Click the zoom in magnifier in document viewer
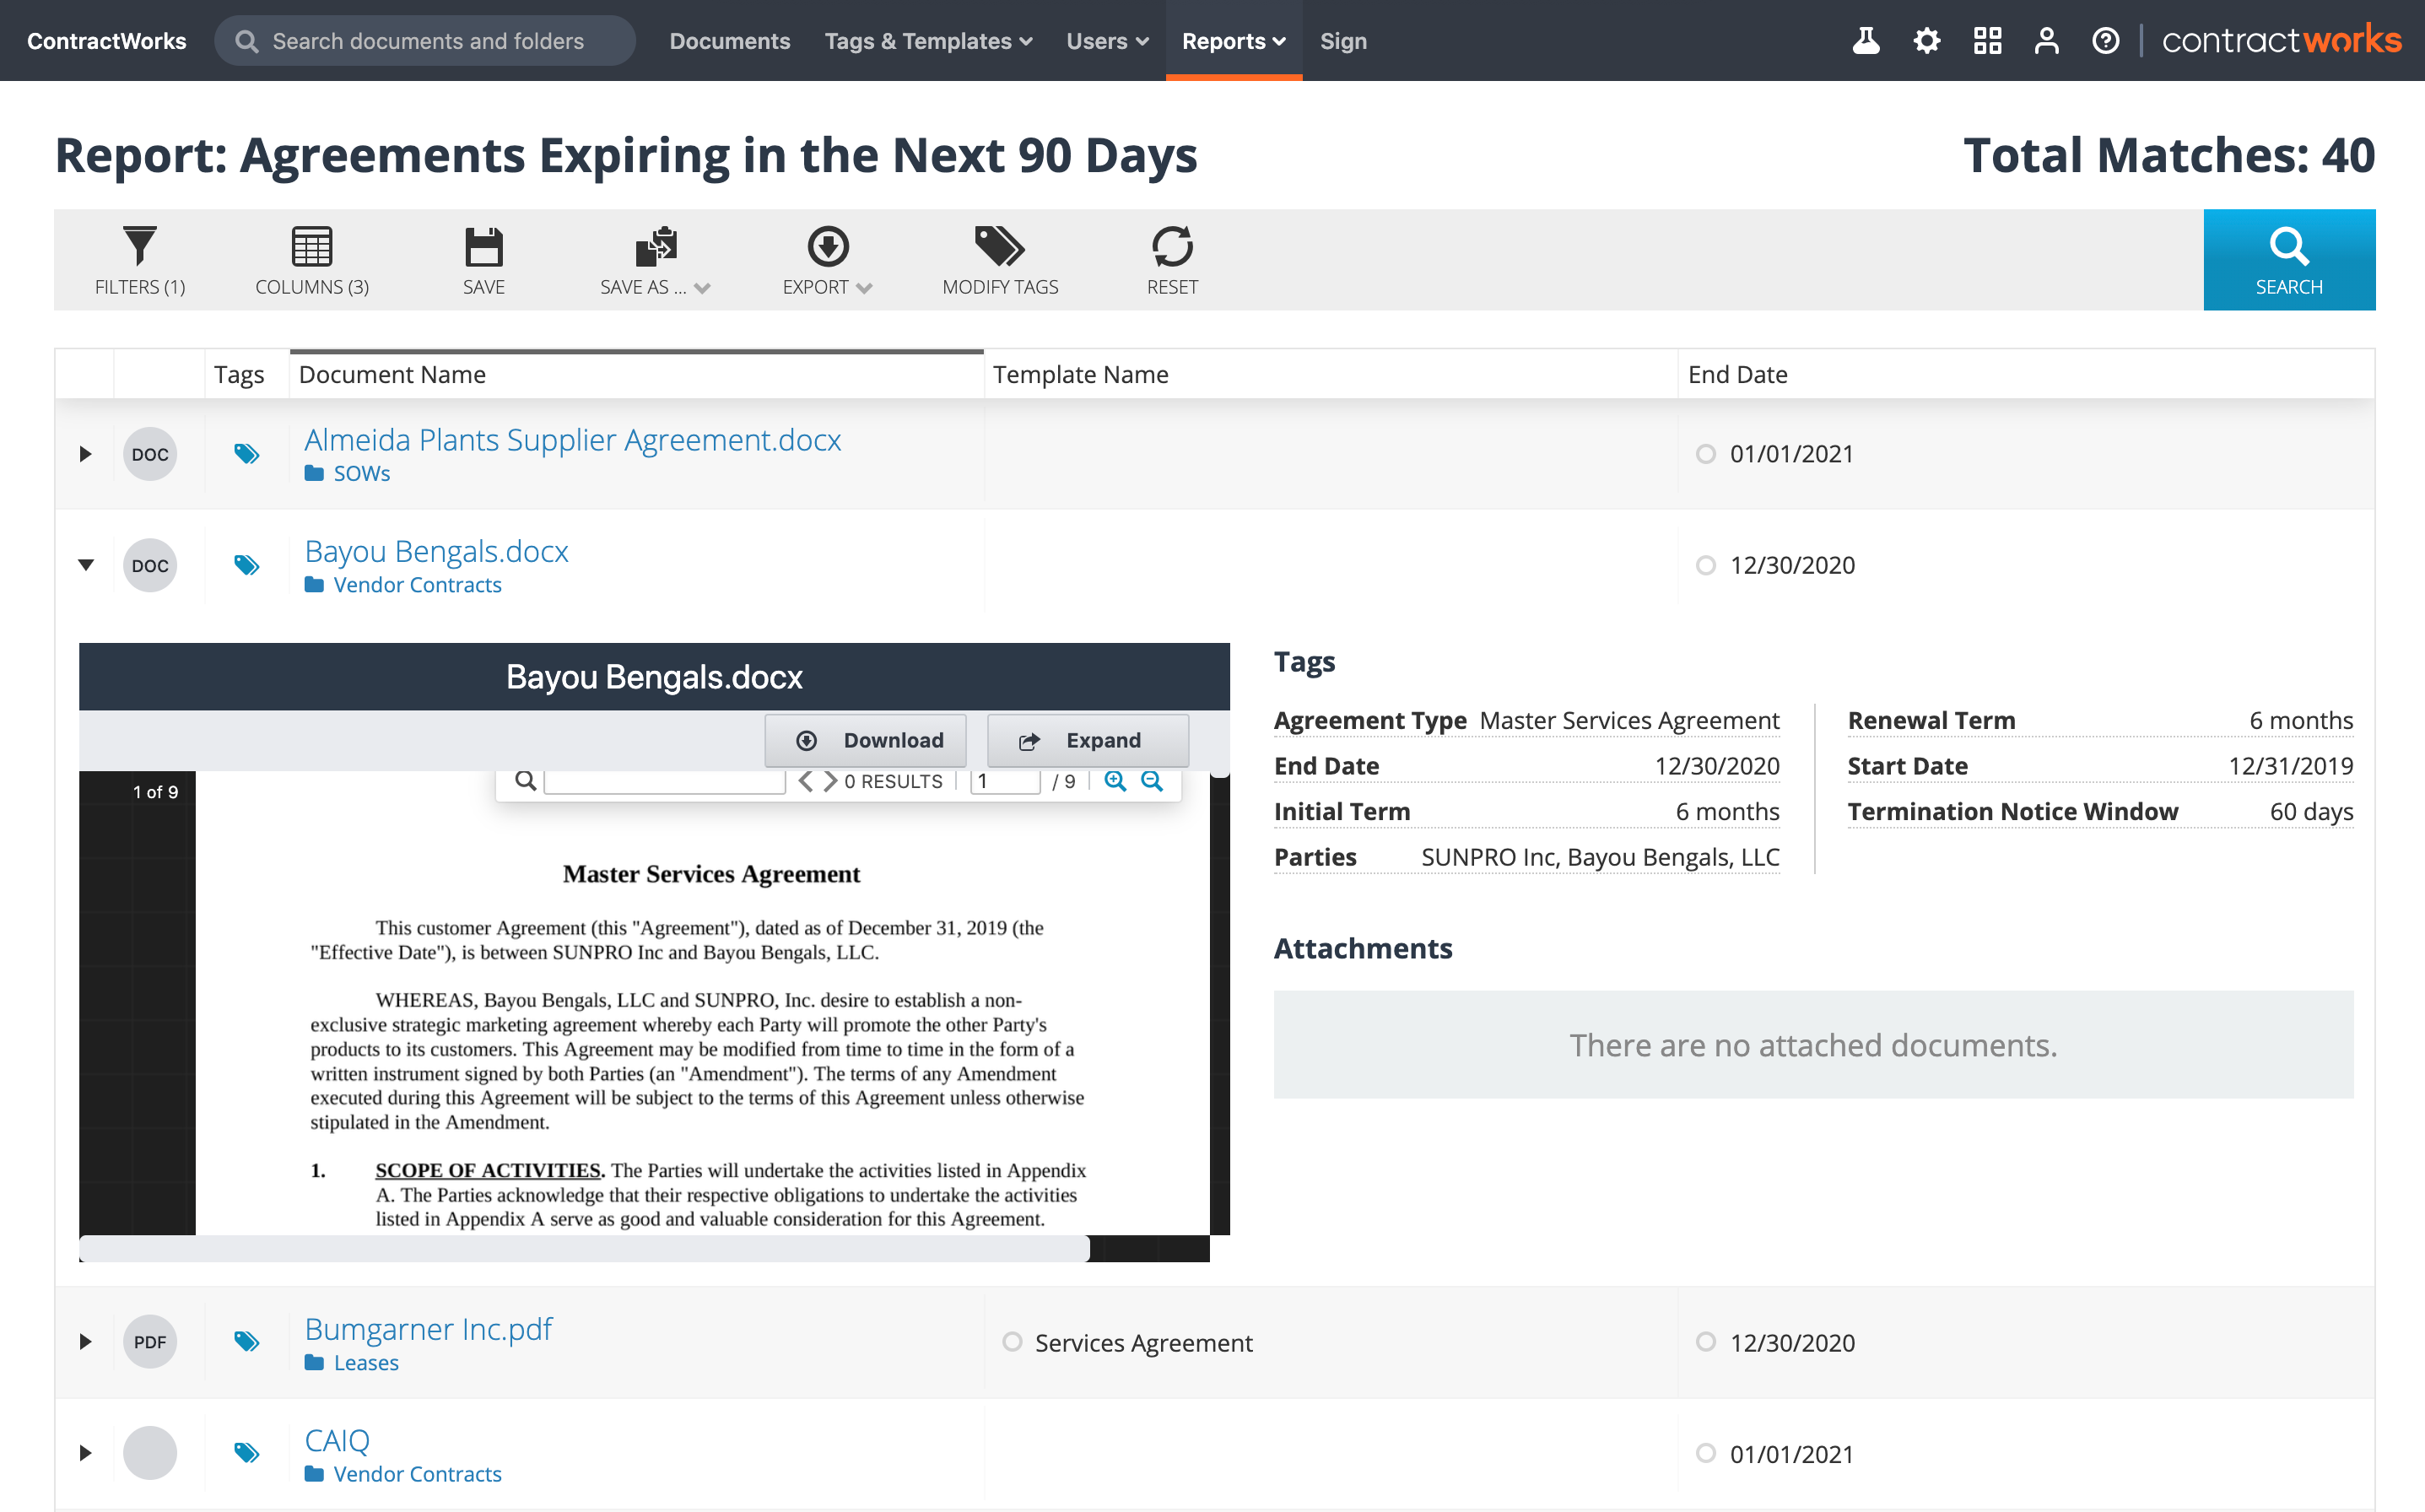The image size is (2425, 1512). [1114, 781]
